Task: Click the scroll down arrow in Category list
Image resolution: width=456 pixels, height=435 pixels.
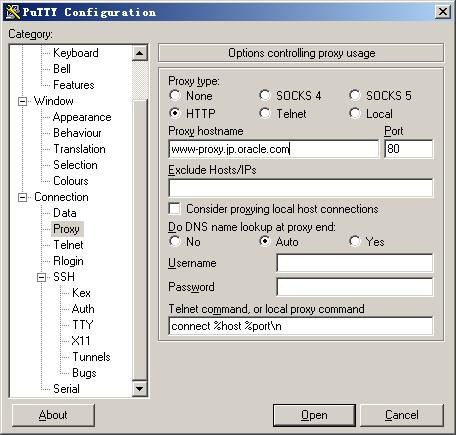Action: click(x=139, y=388)
